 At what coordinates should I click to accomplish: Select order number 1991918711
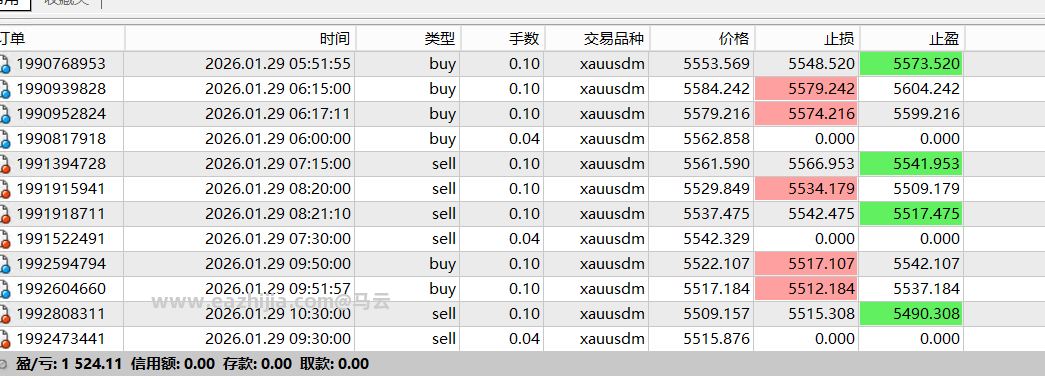(61, 214)
